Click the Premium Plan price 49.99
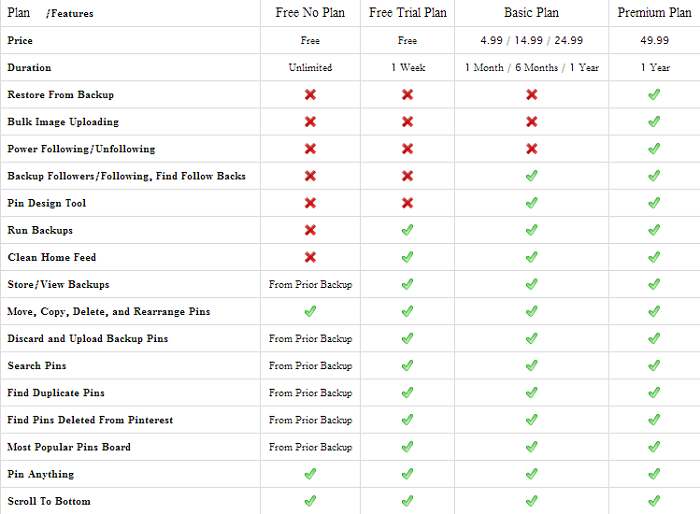This screenshot has height=514, width=700. (x=655, y=41)
